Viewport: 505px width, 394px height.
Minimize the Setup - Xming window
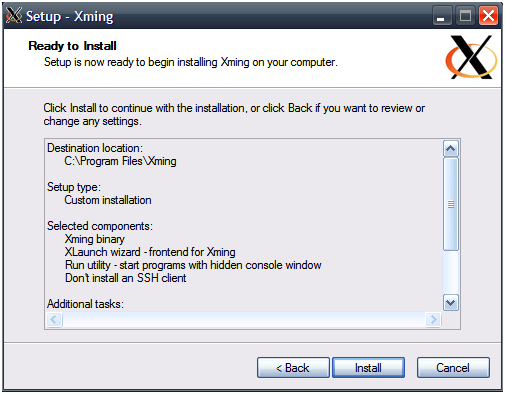(441, 16)
